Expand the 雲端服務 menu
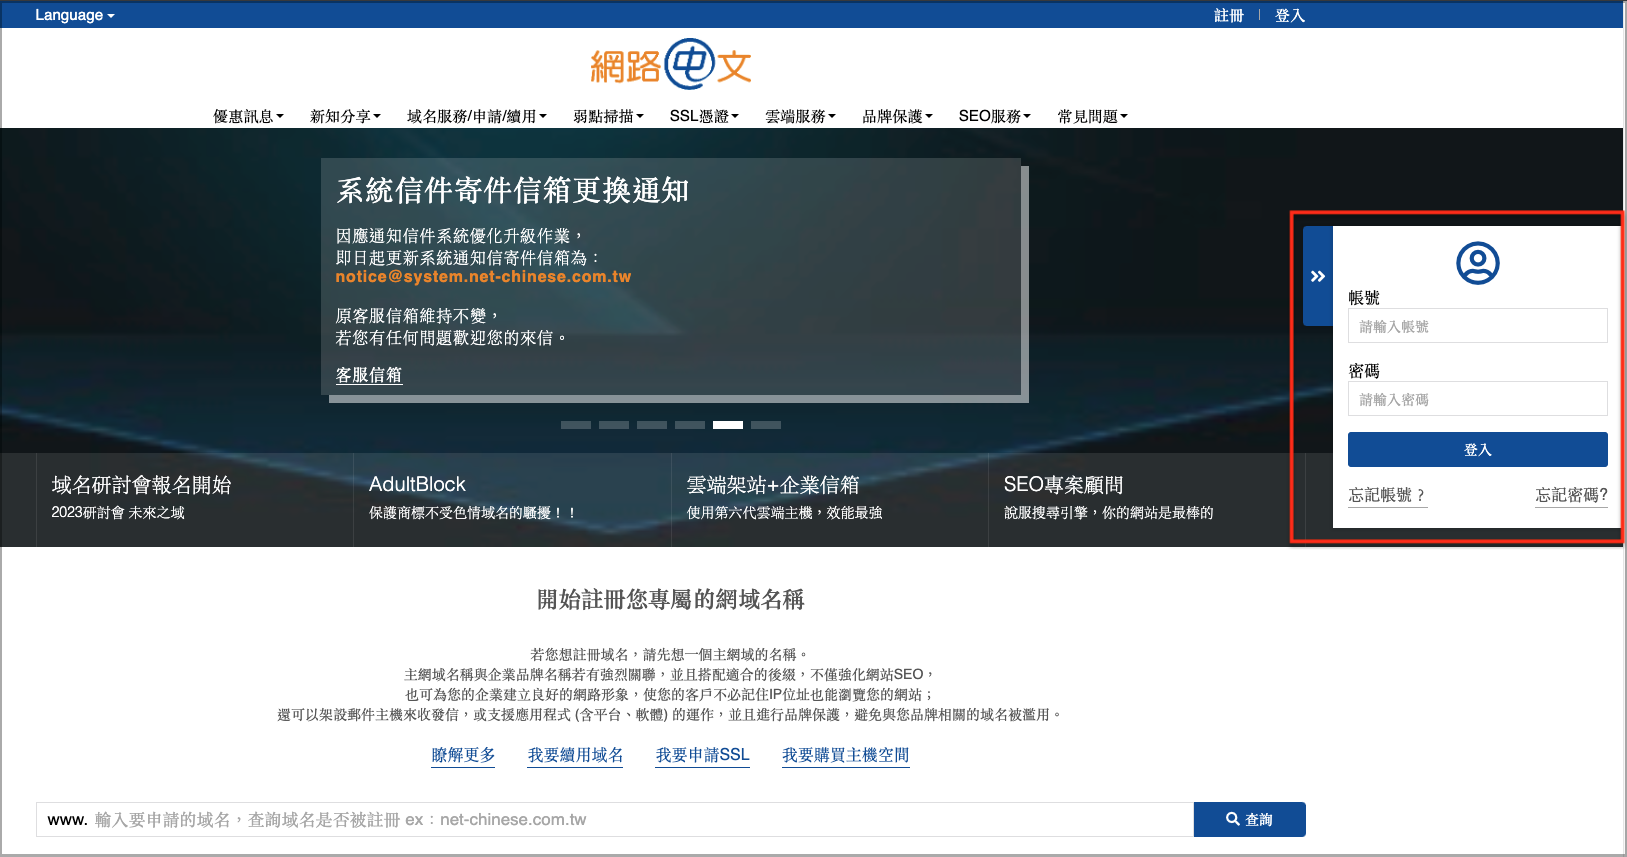Image resolution: width=1627 pixels, height=857 pixels. tap(800, 116)
